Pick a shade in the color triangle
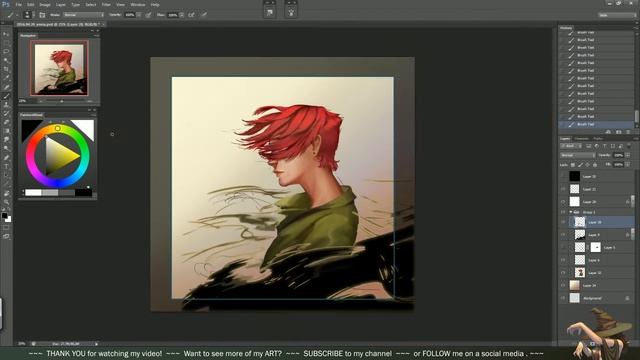This screenshot has width=640, height=360. pyautogui.click(x=60, y=156)
